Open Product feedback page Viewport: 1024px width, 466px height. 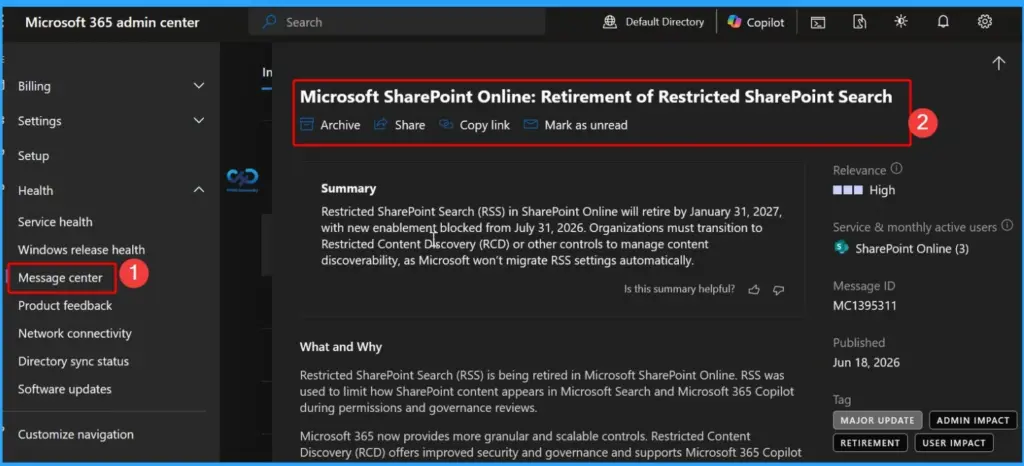pyautogui.click(x=65, y=305)
